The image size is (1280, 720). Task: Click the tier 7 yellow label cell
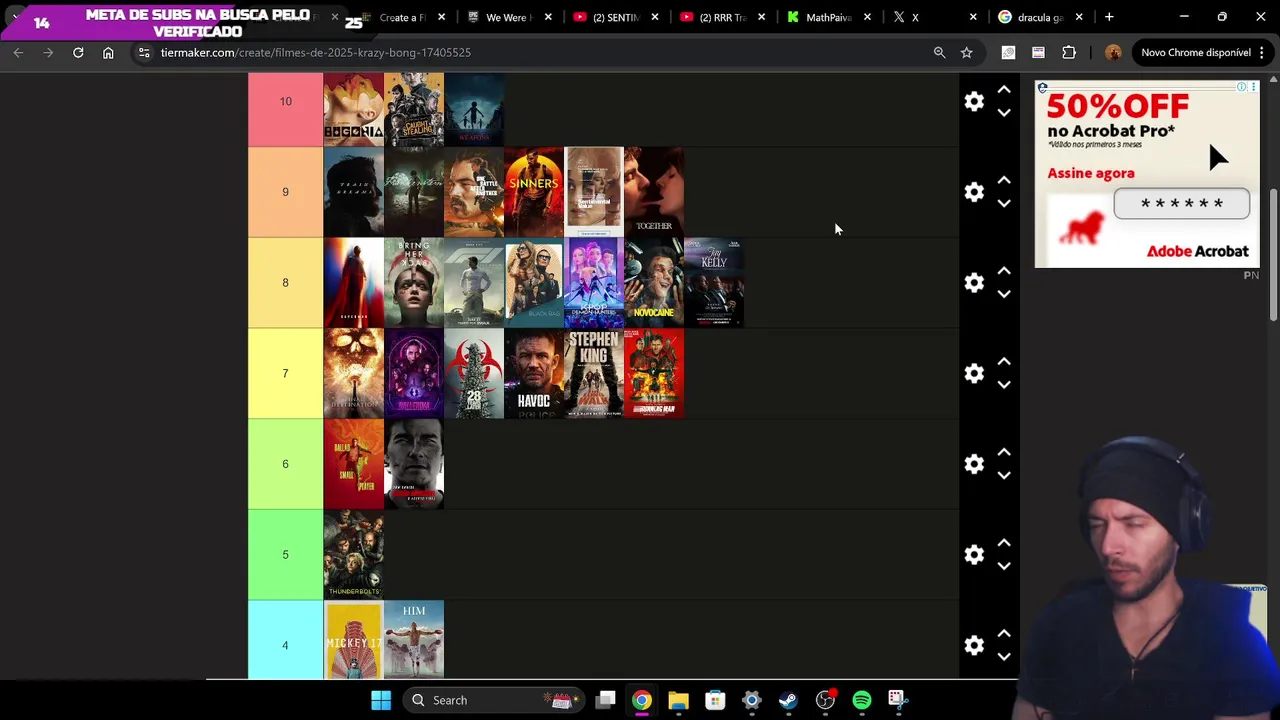point(285,373)
